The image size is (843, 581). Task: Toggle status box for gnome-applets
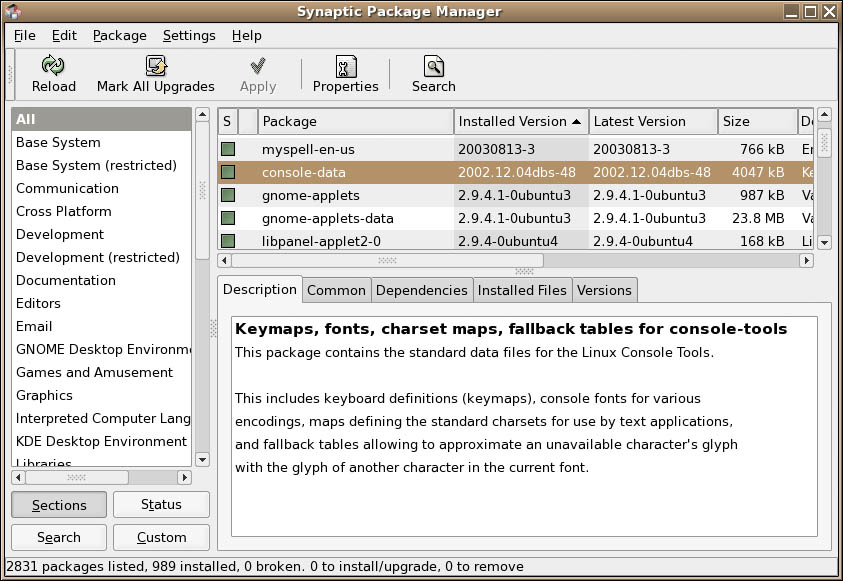pyautogui.click(x=228, y=195)
